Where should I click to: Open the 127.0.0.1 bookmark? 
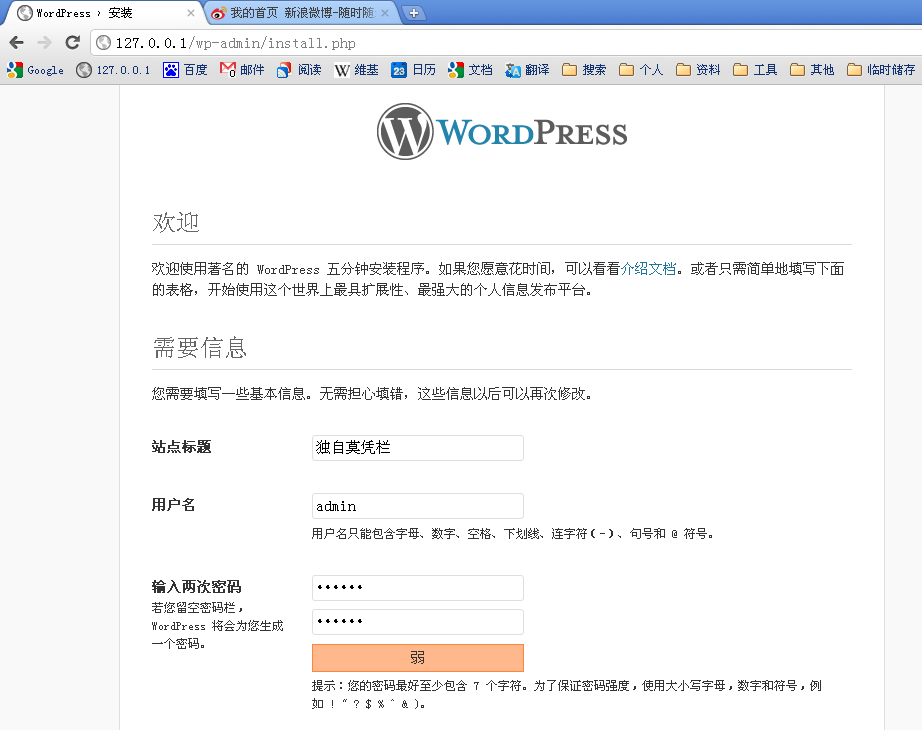tap(113, 70)
